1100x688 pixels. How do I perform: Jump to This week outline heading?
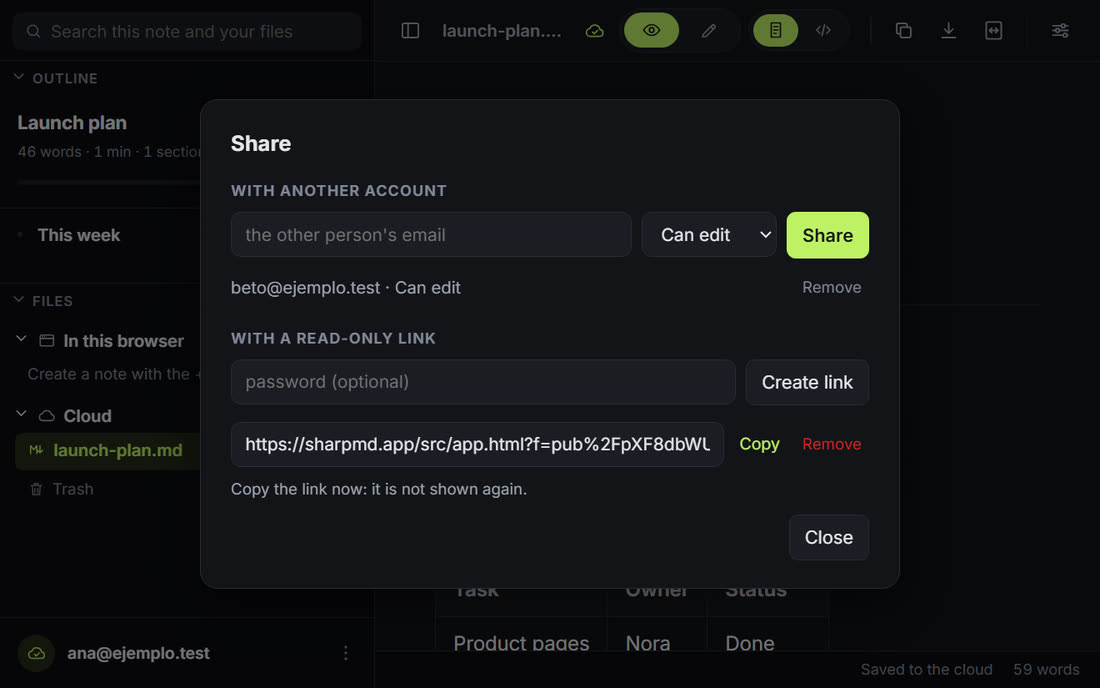click(79, 235)
